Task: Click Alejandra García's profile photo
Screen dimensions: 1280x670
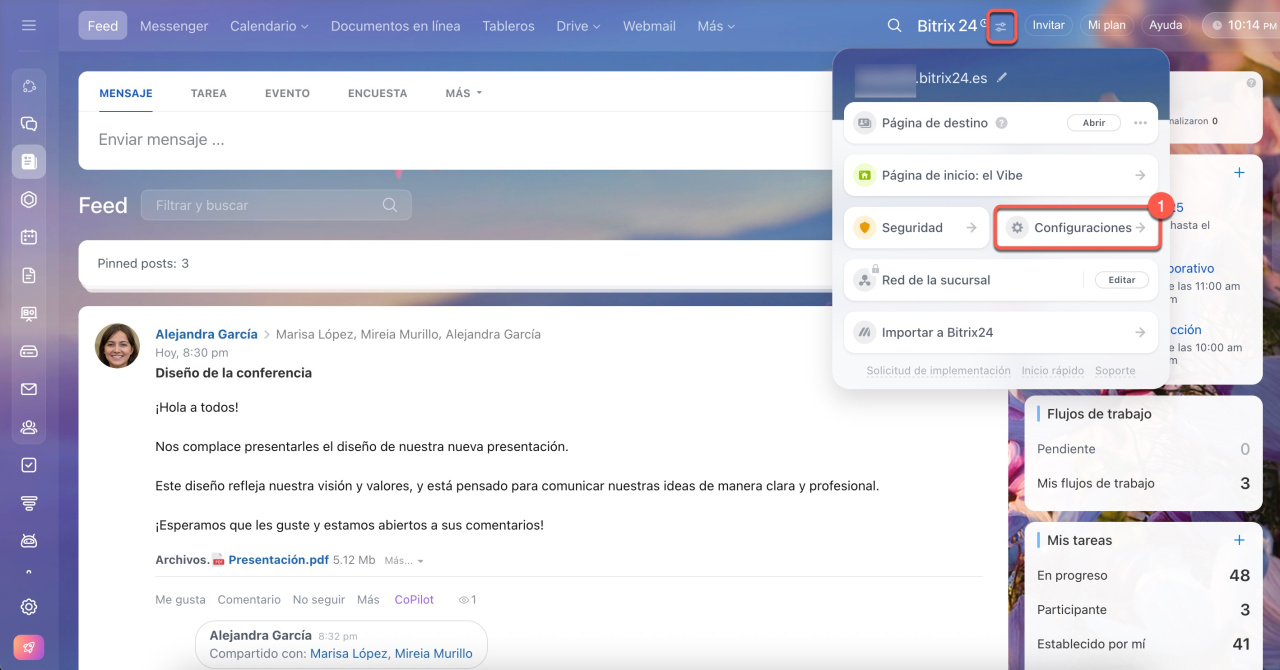Action: click(117, 346)
